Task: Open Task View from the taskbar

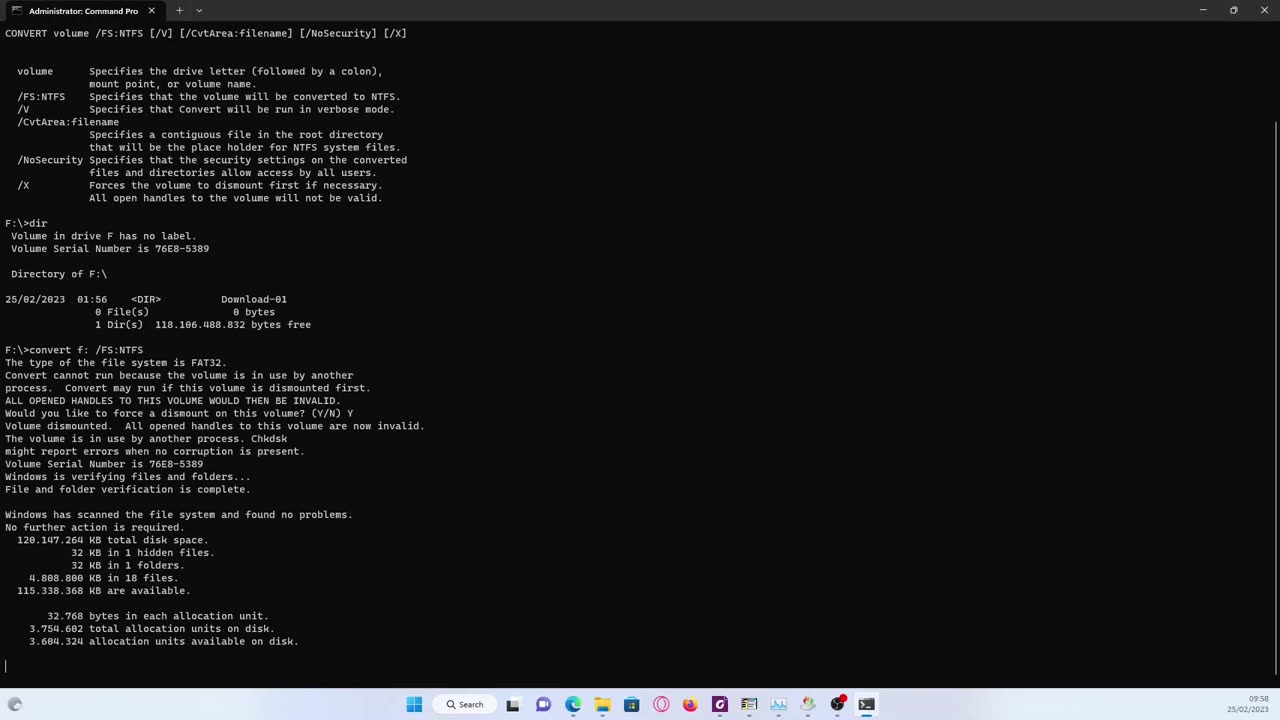Action: tap(513, 704)
